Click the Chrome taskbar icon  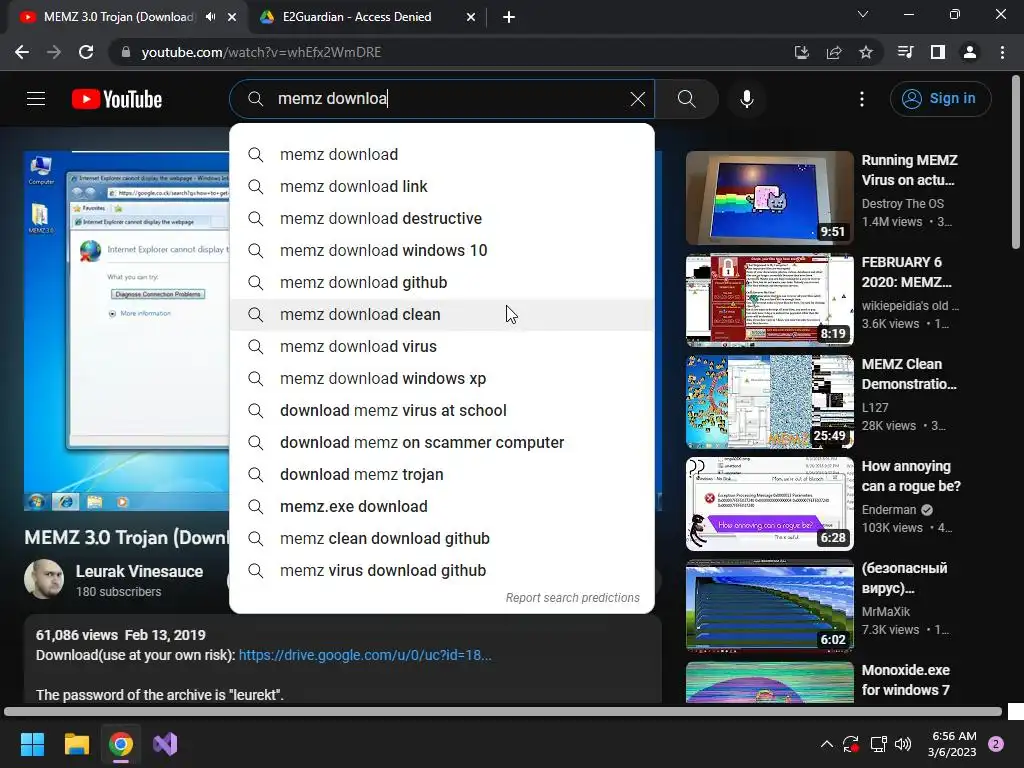tap(121, 744)
